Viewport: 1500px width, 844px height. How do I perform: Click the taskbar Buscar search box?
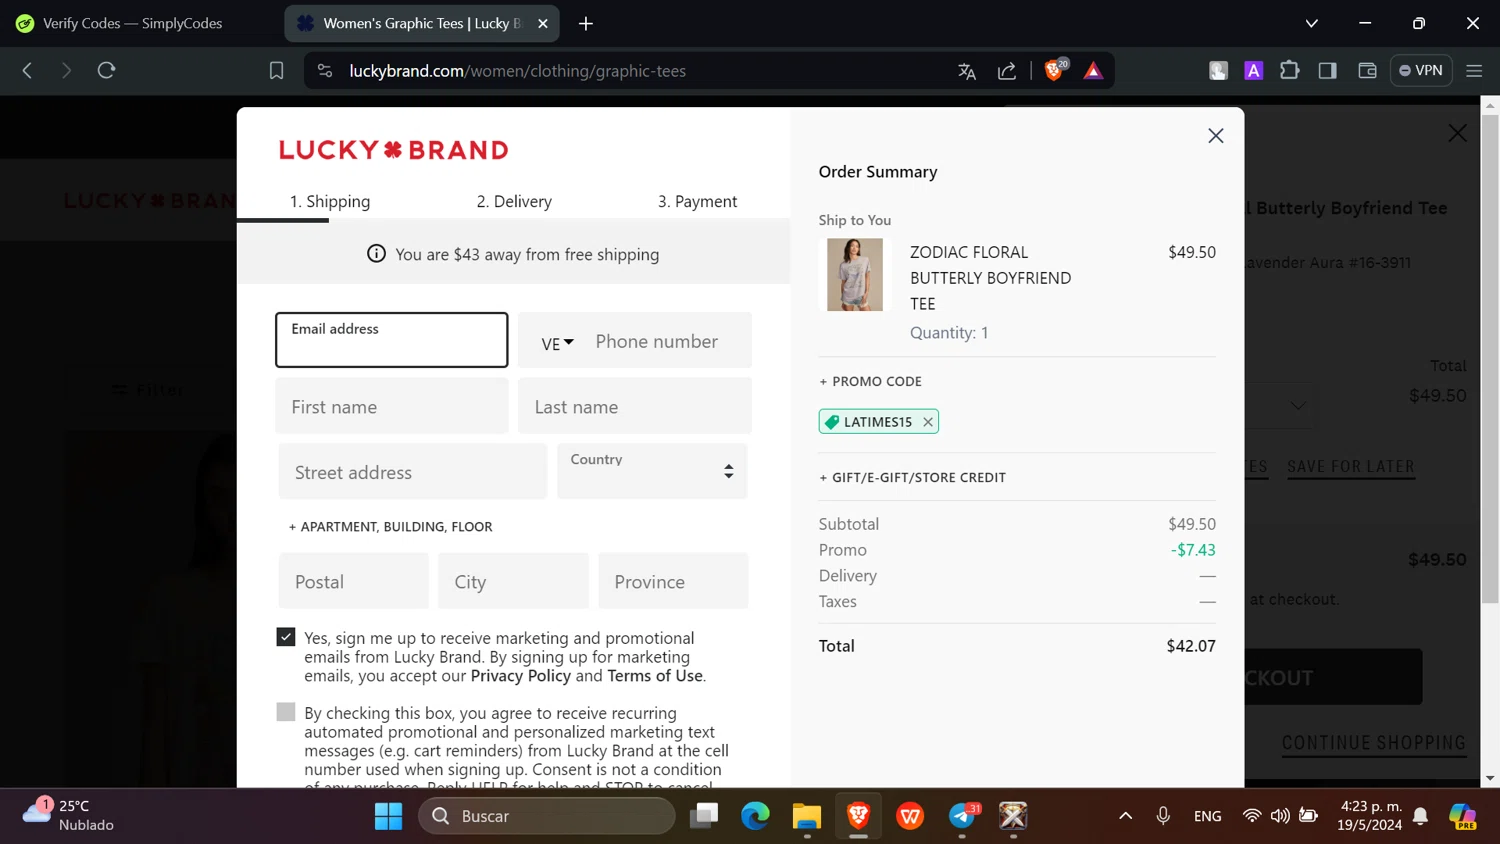pyautogui.click(x=547, y=816)
